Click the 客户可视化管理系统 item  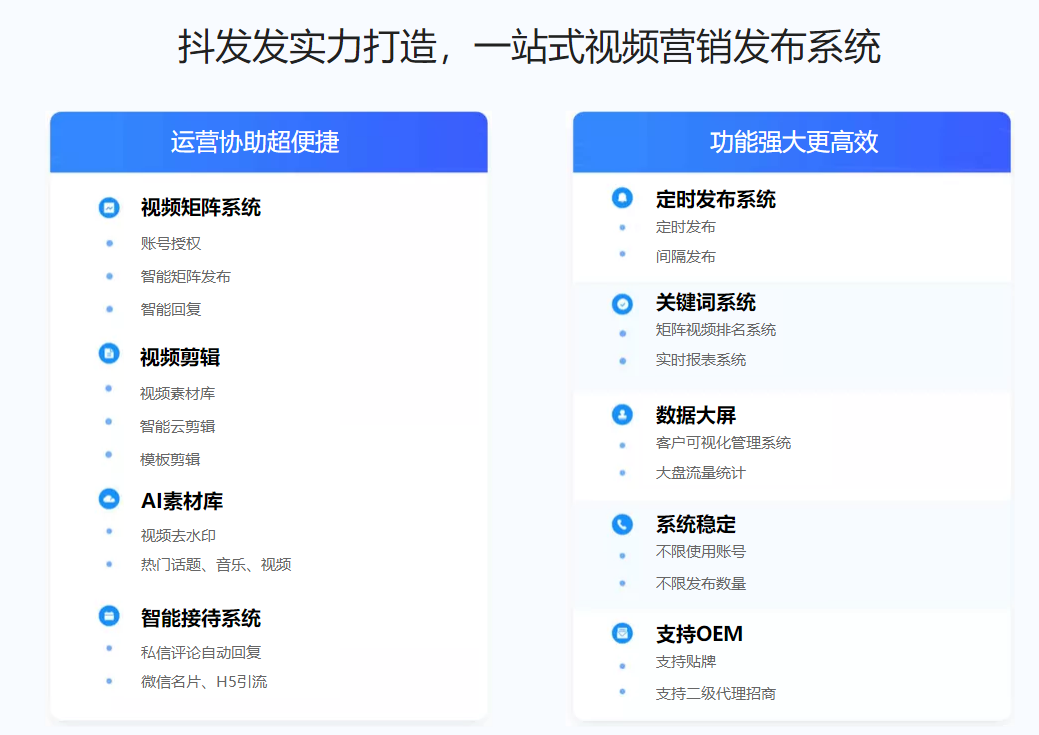point(724,443)
